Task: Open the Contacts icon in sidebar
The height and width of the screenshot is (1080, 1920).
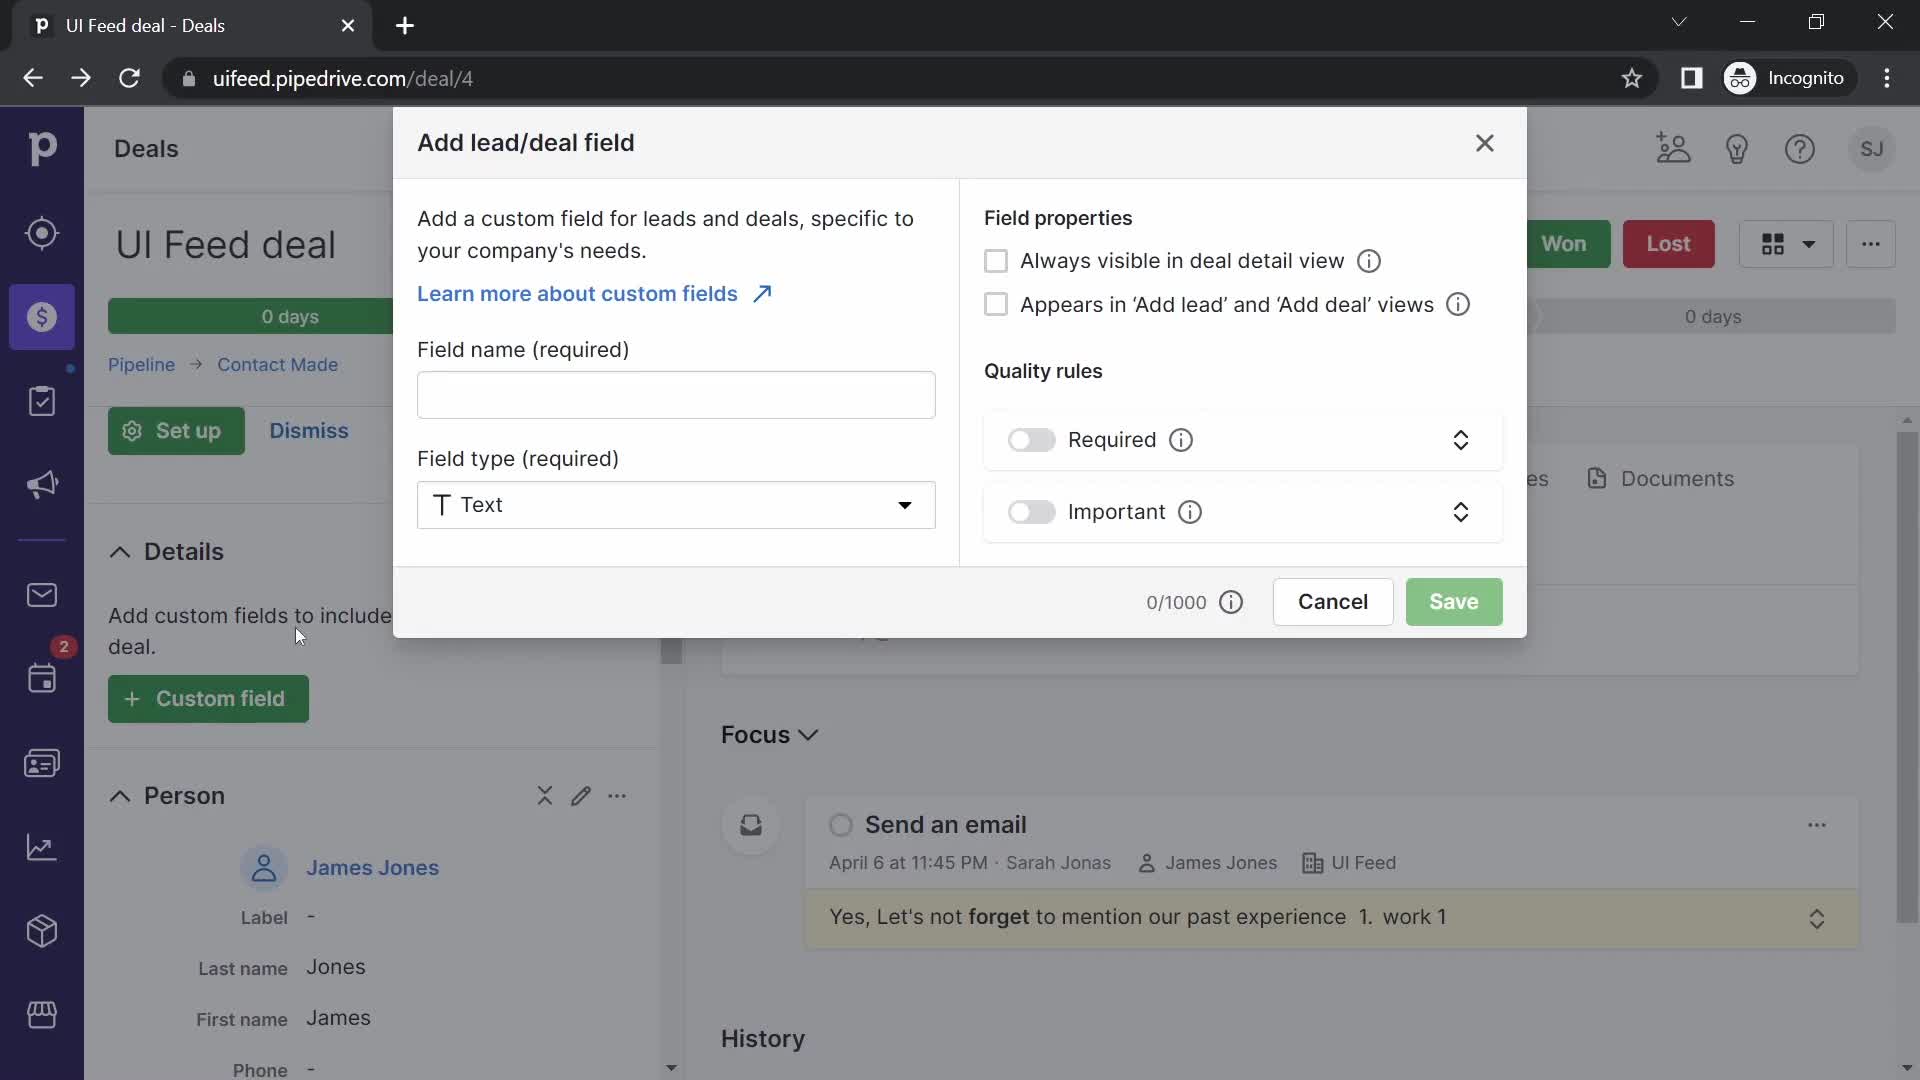Action: (x=41, y=762)
